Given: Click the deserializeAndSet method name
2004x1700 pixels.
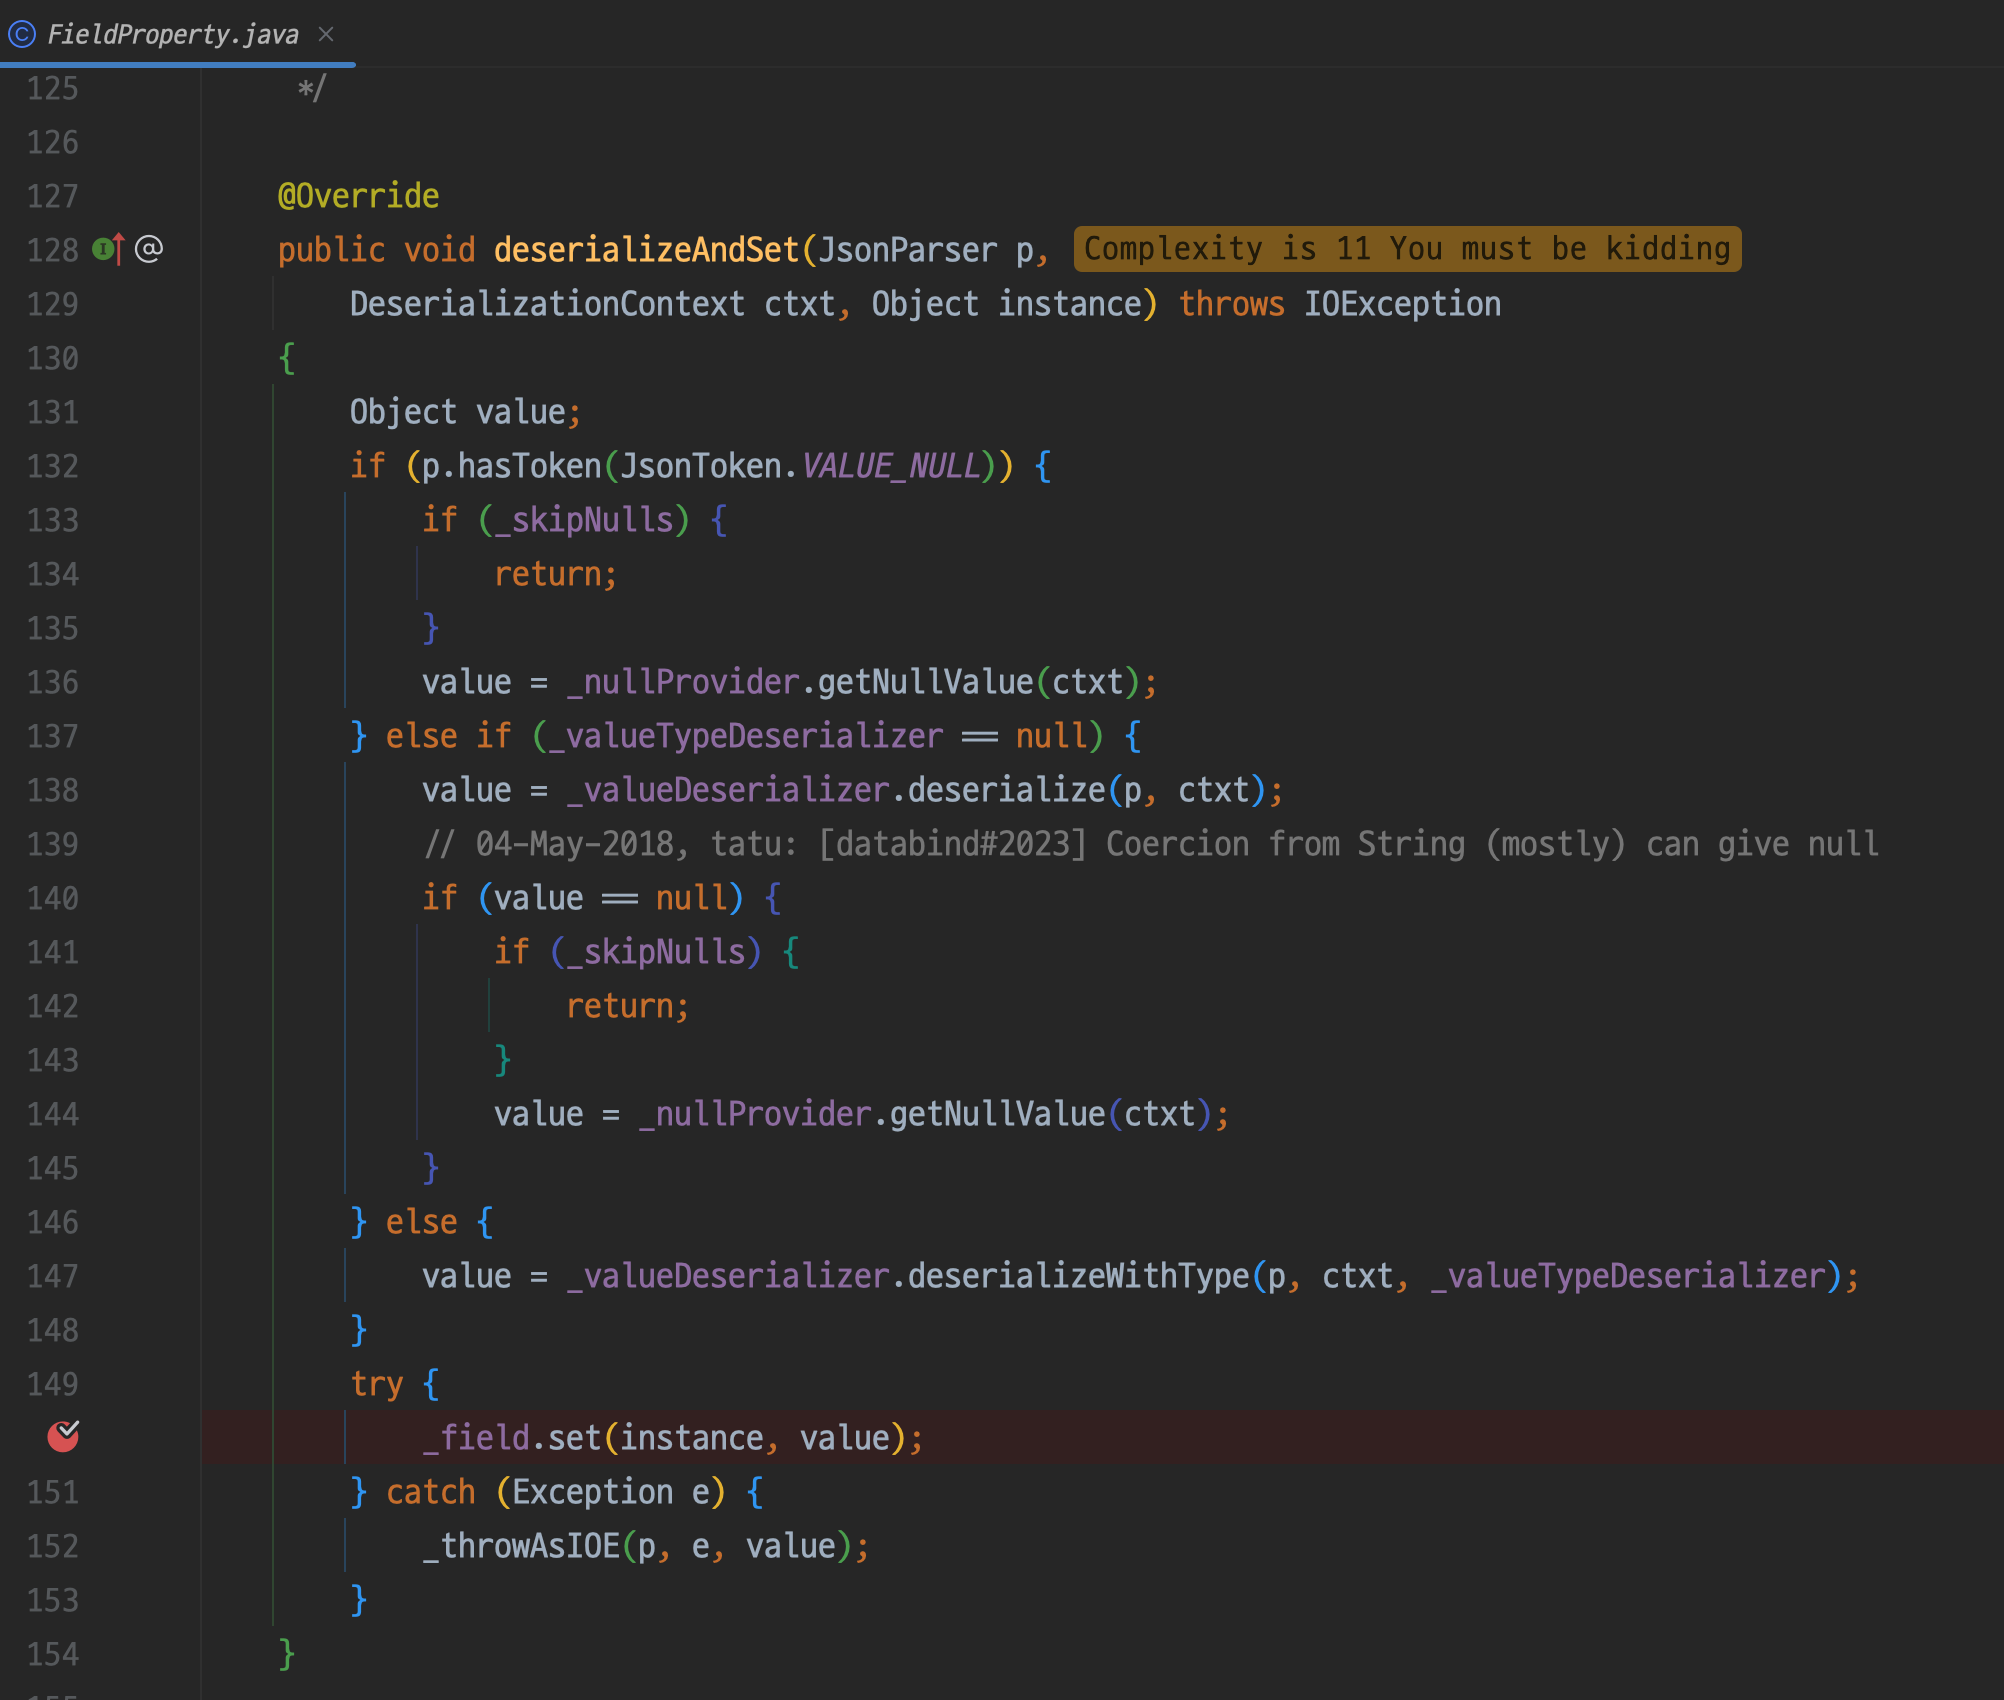Looking at the screenshot, I should tap(646, 250).
